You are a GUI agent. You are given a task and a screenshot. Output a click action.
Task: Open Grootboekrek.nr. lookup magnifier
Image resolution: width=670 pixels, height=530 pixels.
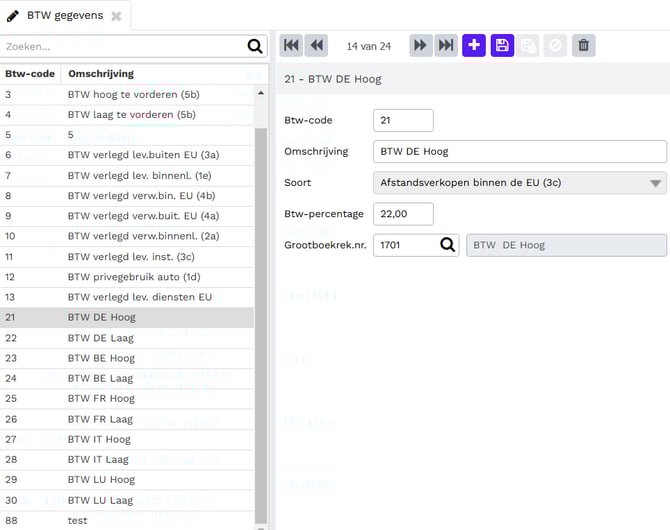click(x=447, y=245)
